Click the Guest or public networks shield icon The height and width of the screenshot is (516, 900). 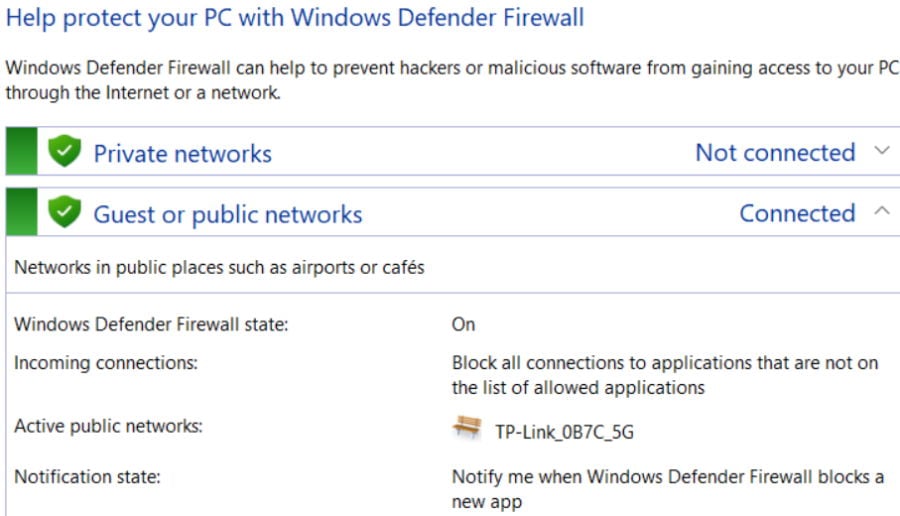click(x=64, y=211)
